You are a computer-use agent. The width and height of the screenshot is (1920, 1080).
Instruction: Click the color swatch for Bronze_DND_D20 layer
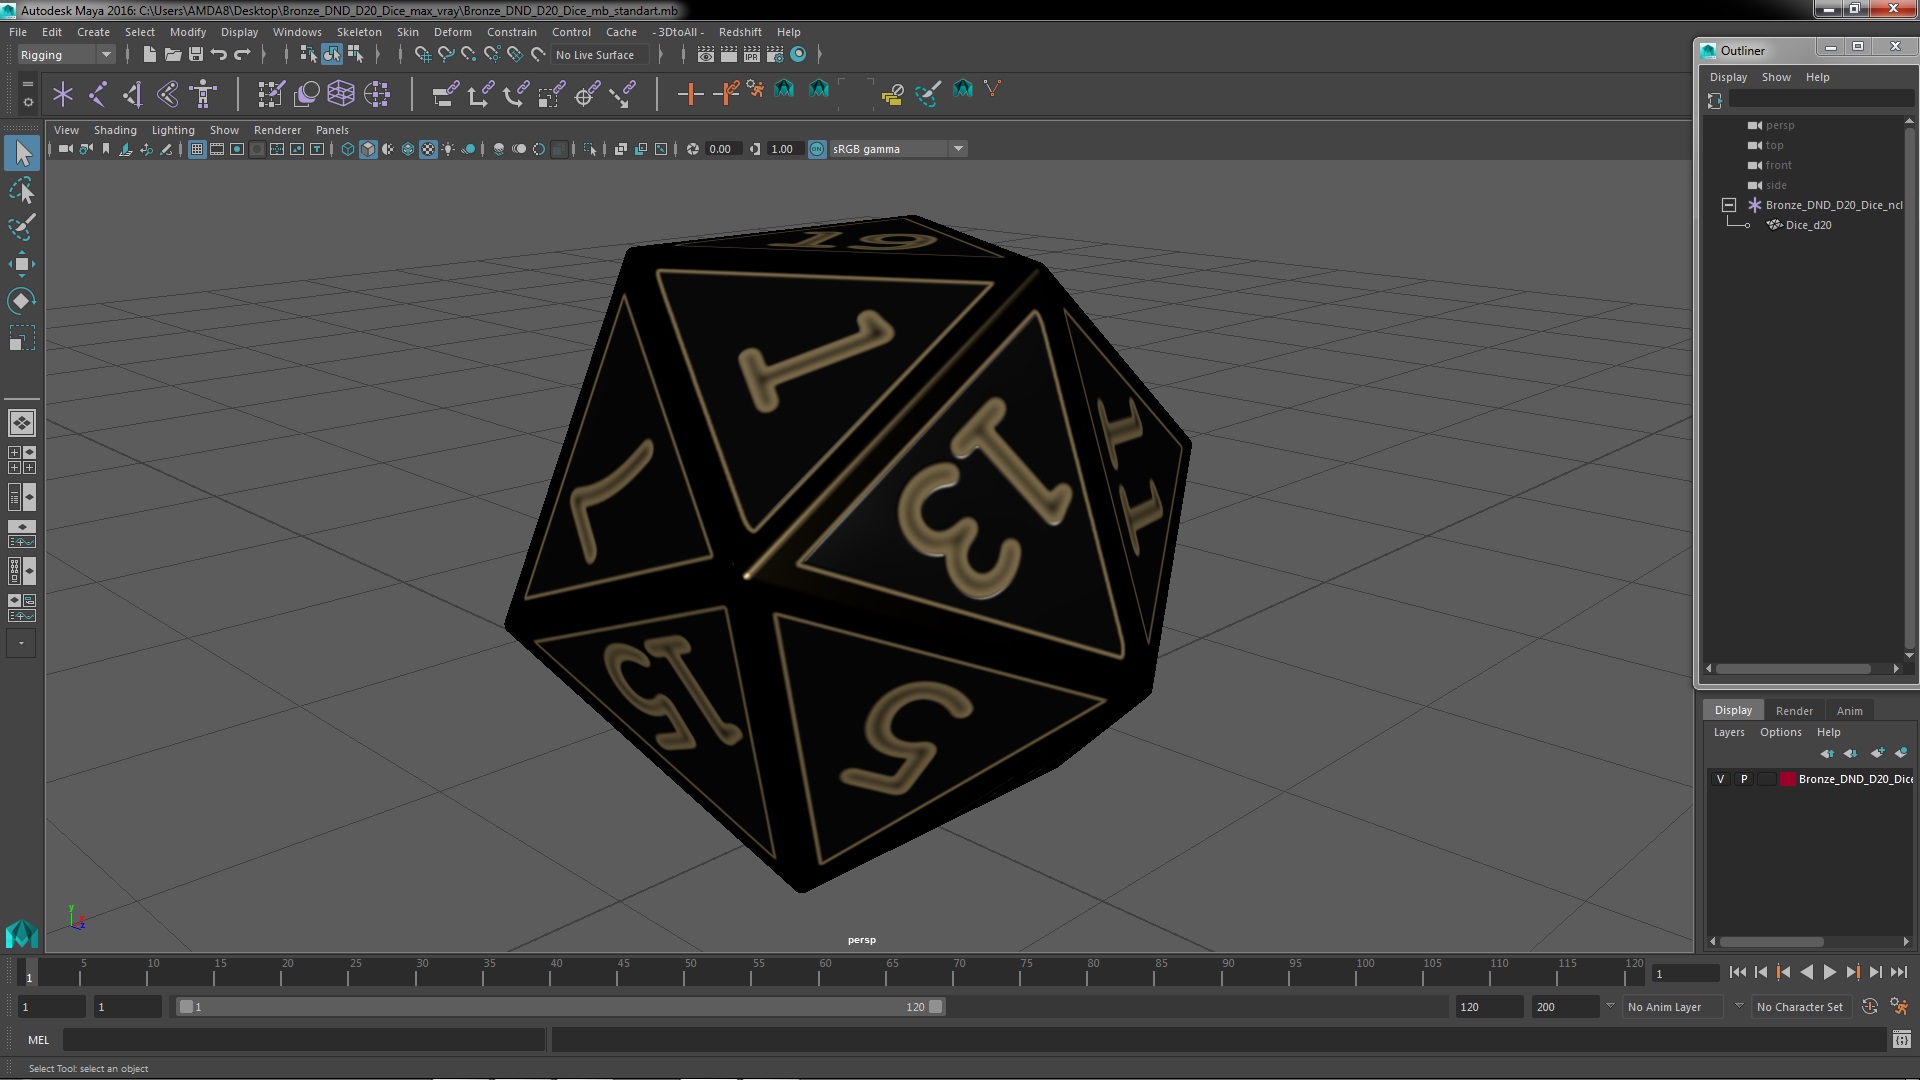point(1784,778)
